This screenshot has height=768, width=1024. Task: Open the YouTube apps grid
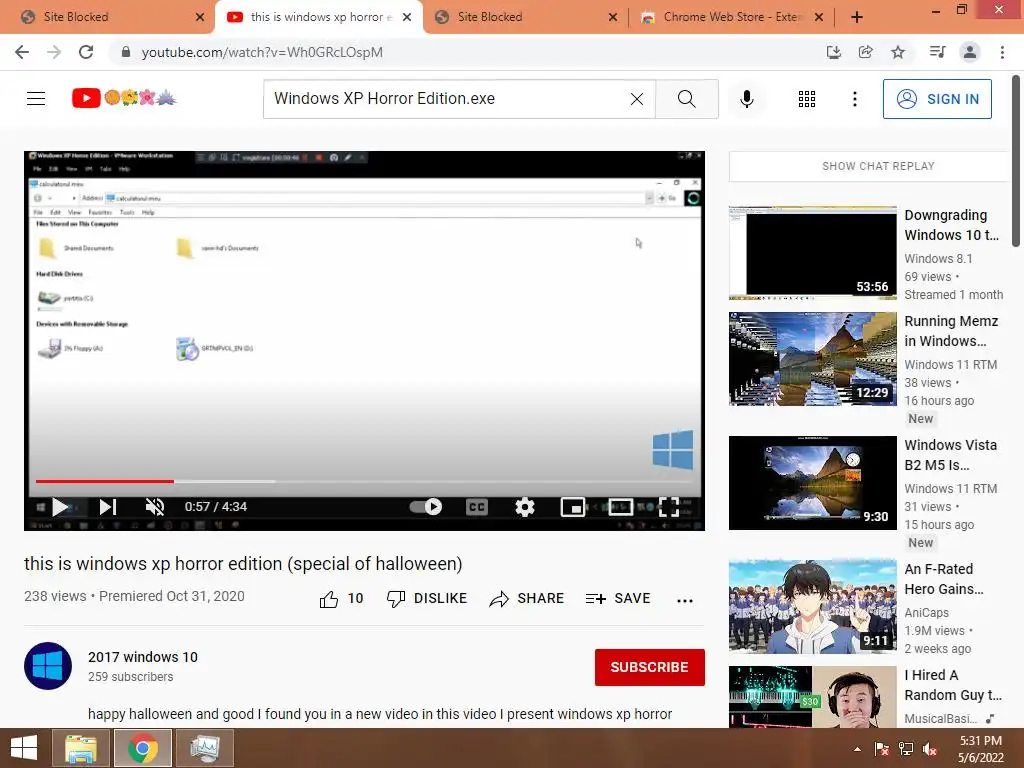(807, 99)
